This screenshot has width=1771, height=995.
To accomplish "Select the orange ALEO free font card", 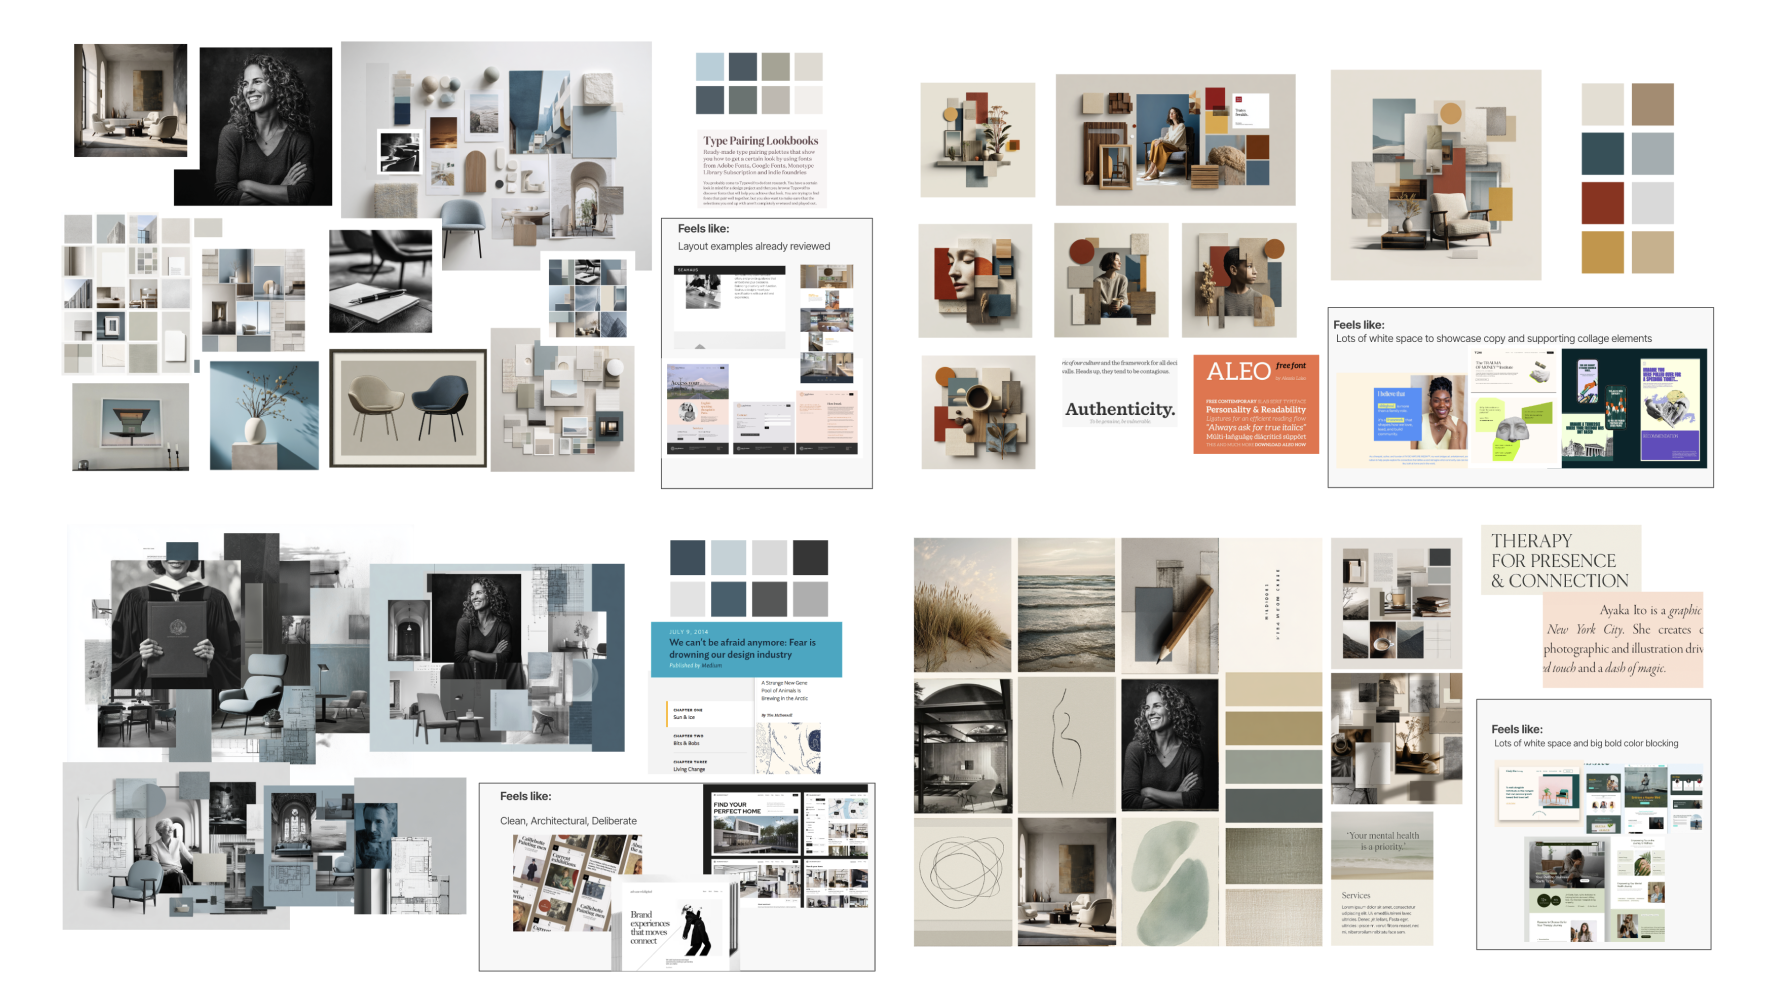I will click(1255, 404).
